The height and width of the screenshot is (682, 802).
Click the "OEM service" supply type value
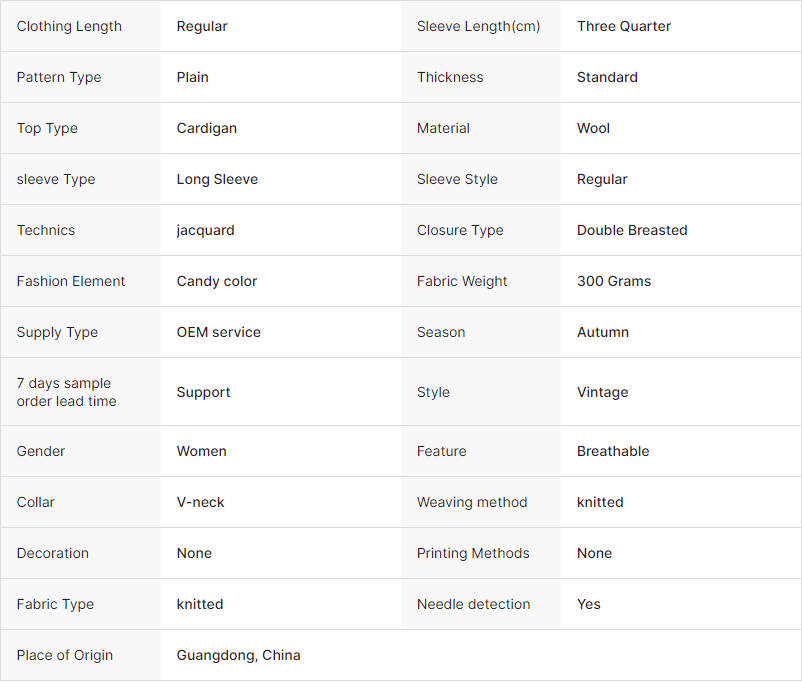[x=219, y=332]
